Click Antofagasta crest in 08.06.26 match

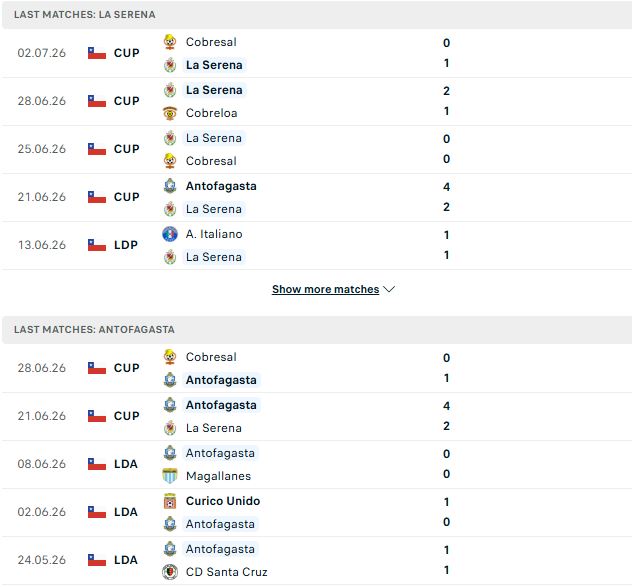click(170, 453)
